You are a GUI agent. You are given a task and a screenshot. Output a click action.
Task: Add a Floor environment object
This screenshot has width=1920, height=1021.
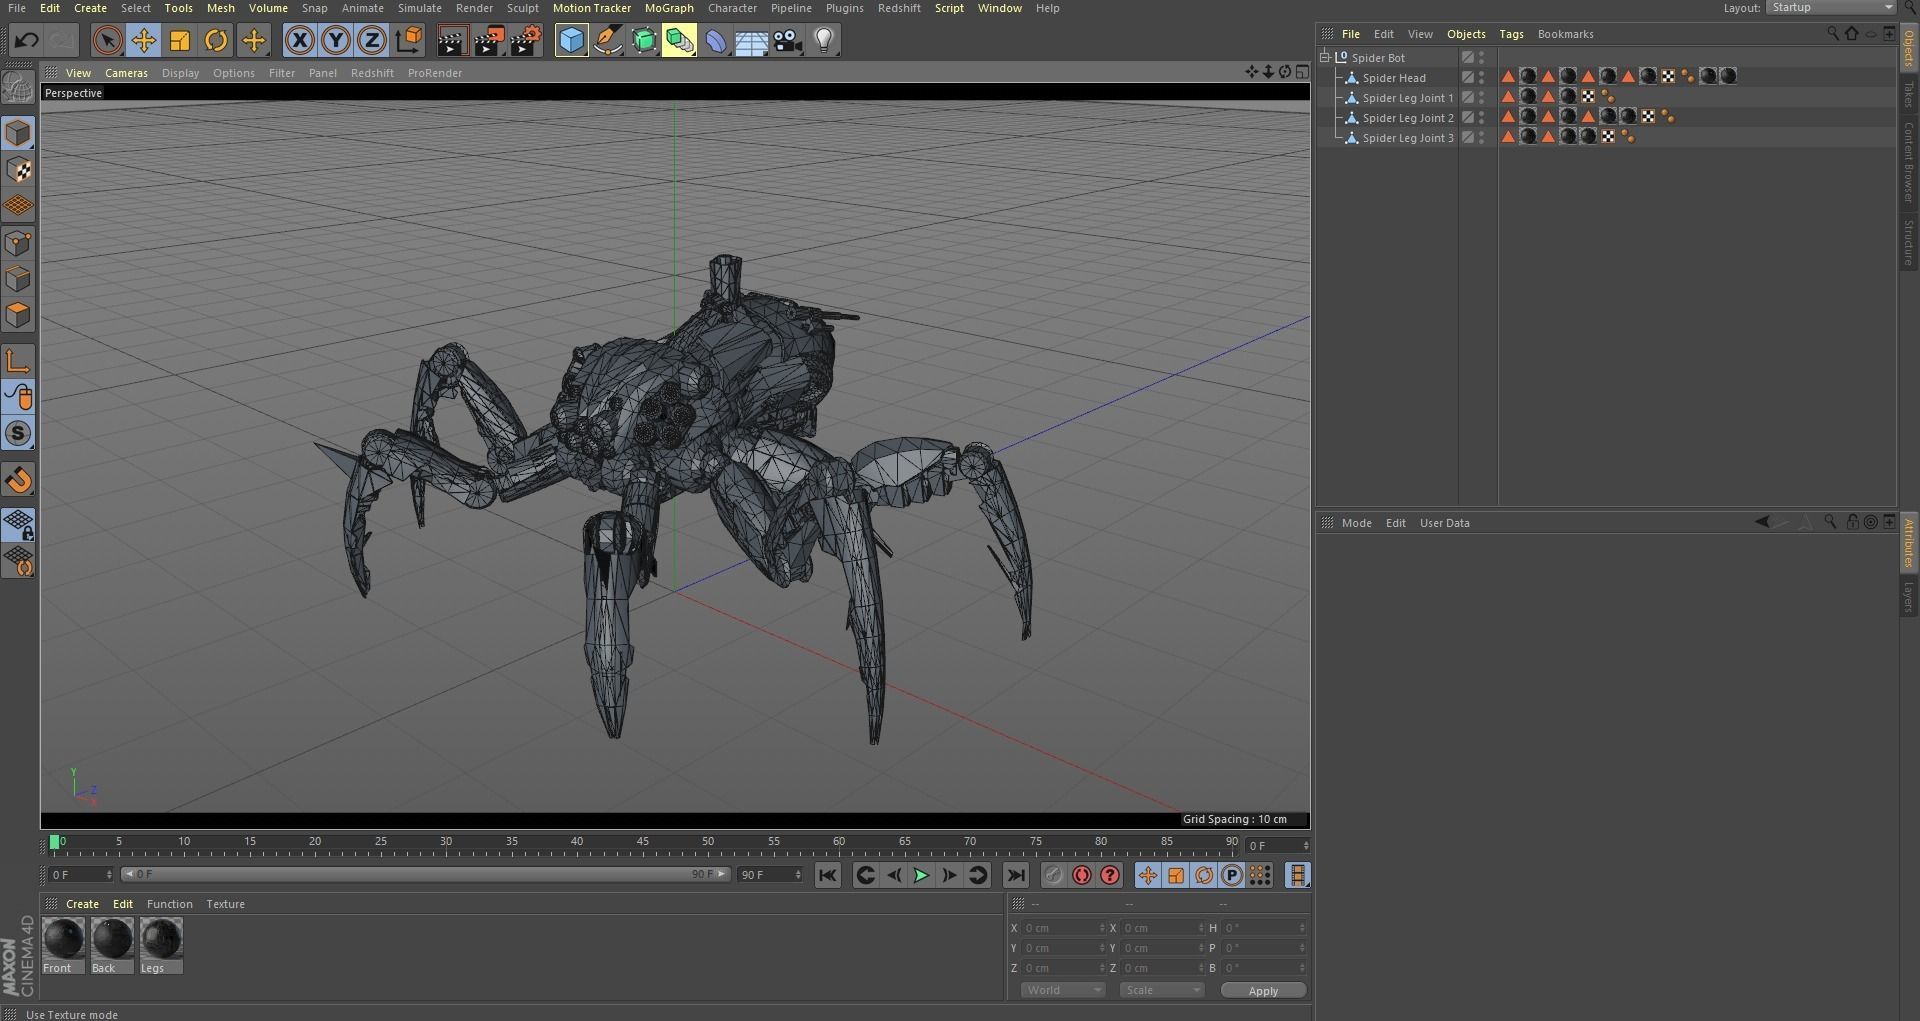[751, 41]
